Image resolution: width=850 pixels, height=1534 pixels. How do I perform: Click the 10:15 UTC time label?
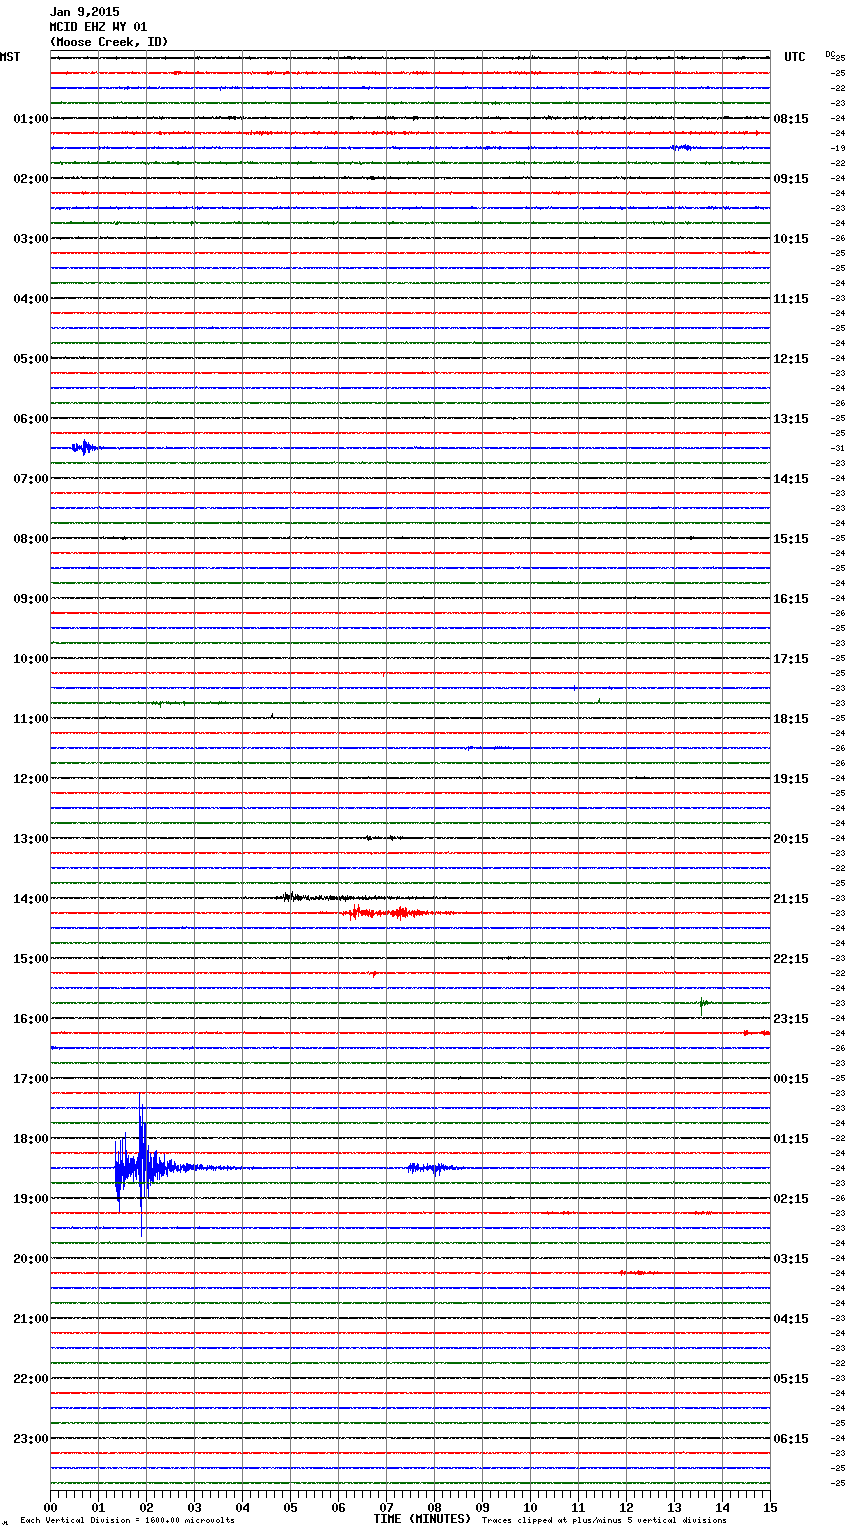(791, 239)
